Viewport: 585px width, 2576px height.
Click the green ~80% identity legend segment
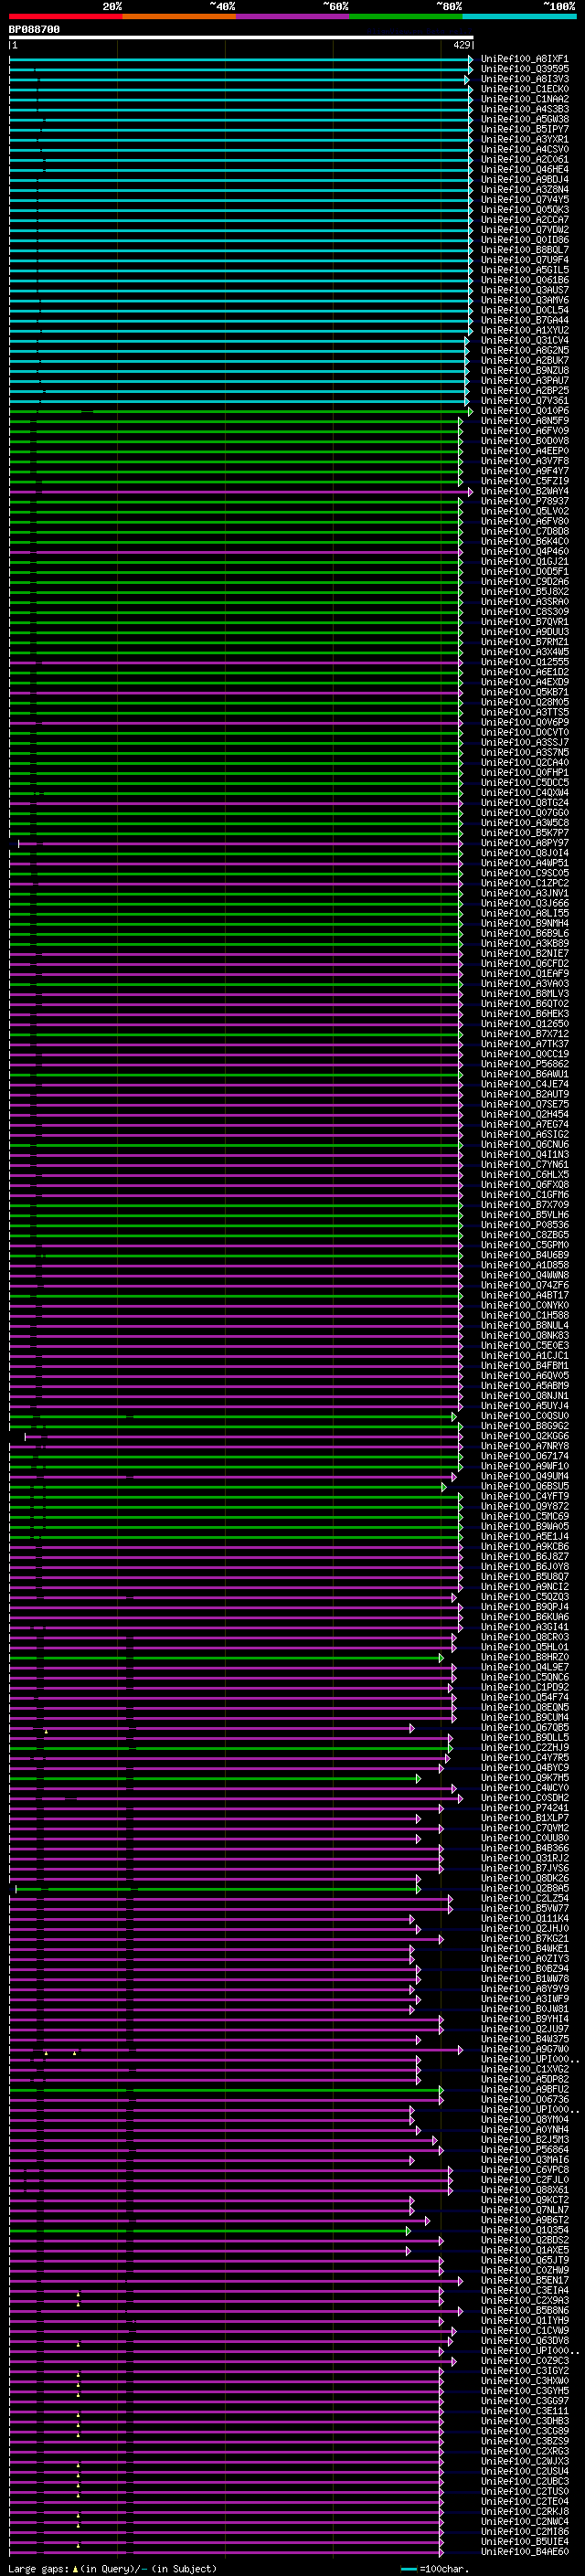(x=405, y=16)
